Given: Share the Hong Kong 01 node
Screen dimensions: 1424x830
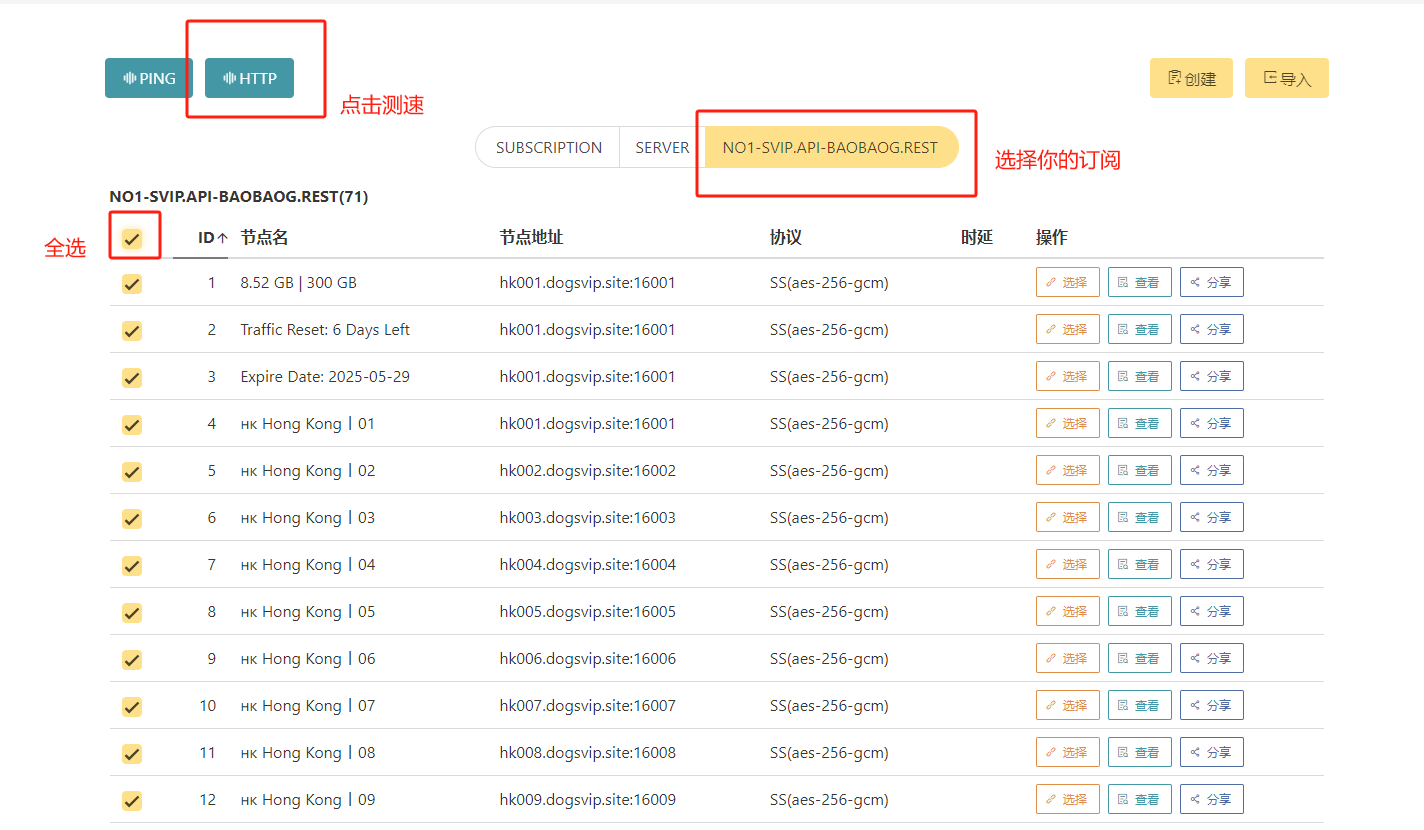Looking at the screenshot, I should point(1211,424).
